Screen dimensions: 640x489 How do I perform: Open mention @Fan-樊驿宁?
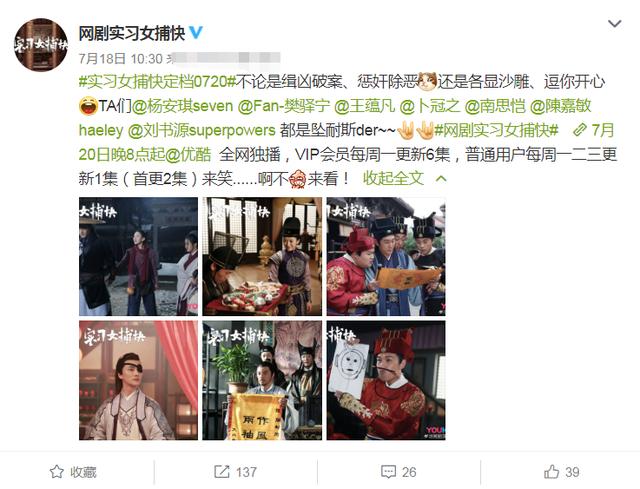click(283, 106)
